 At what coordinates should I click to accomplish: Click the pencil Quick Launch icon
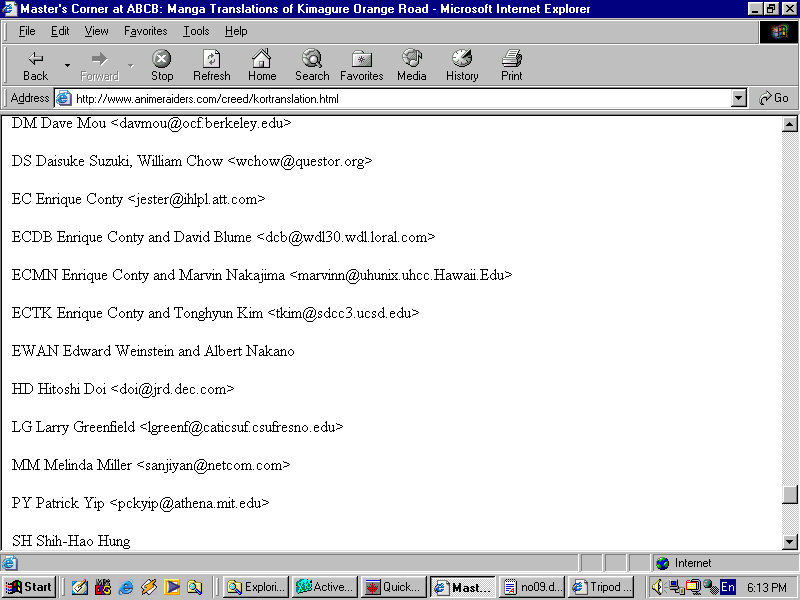[x=148, y=587]
